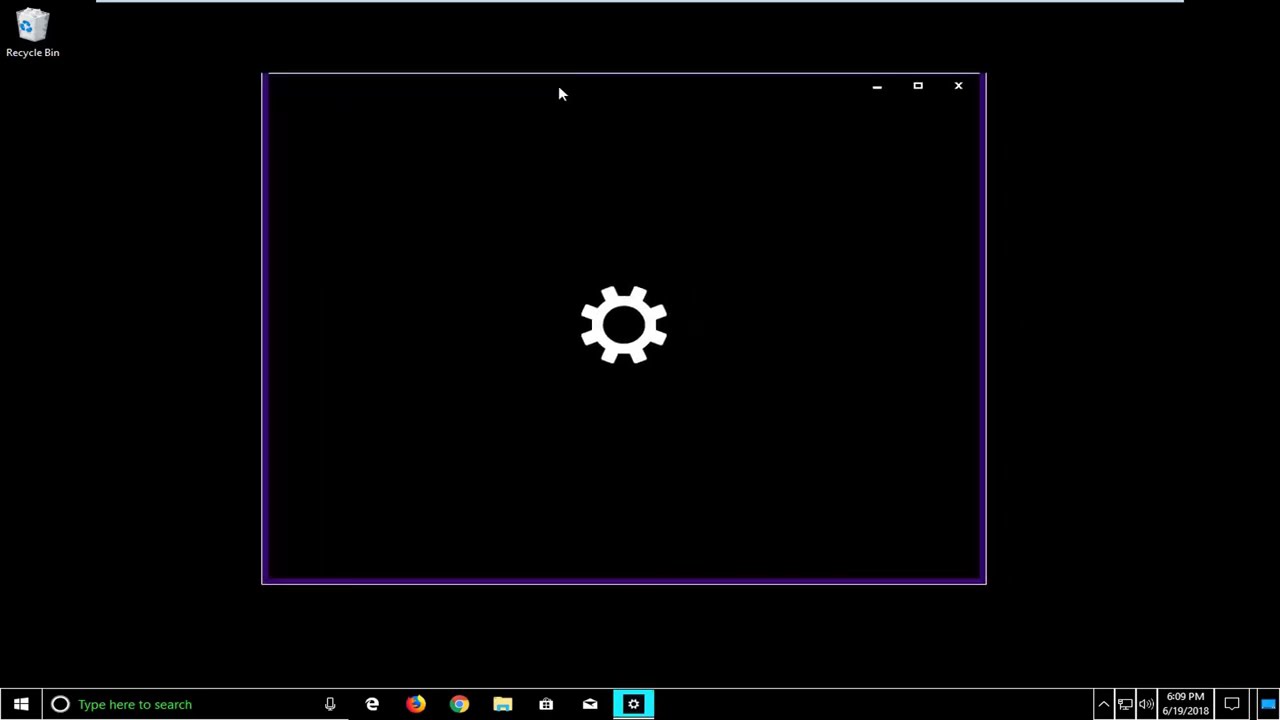This screenshot has width=1280, height=720.
Task: Open the network status tray icon
Action: tap(1125, 704)
